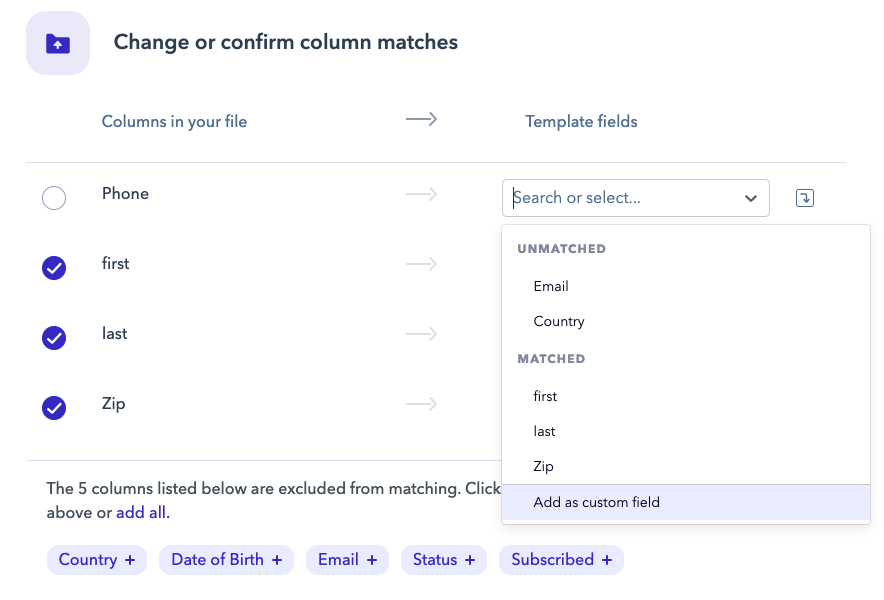Click the 'add all' link

point(142,513)
